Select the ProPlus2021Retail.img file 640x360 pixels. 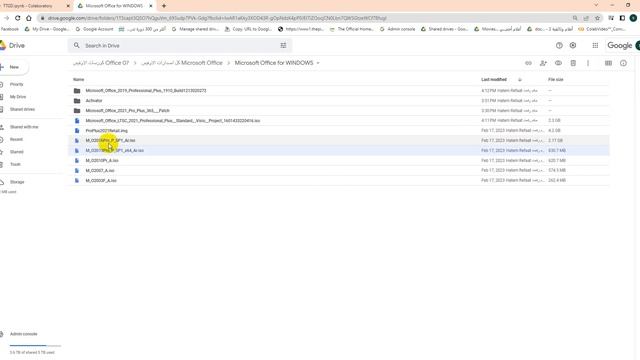(x=339, y=131)
